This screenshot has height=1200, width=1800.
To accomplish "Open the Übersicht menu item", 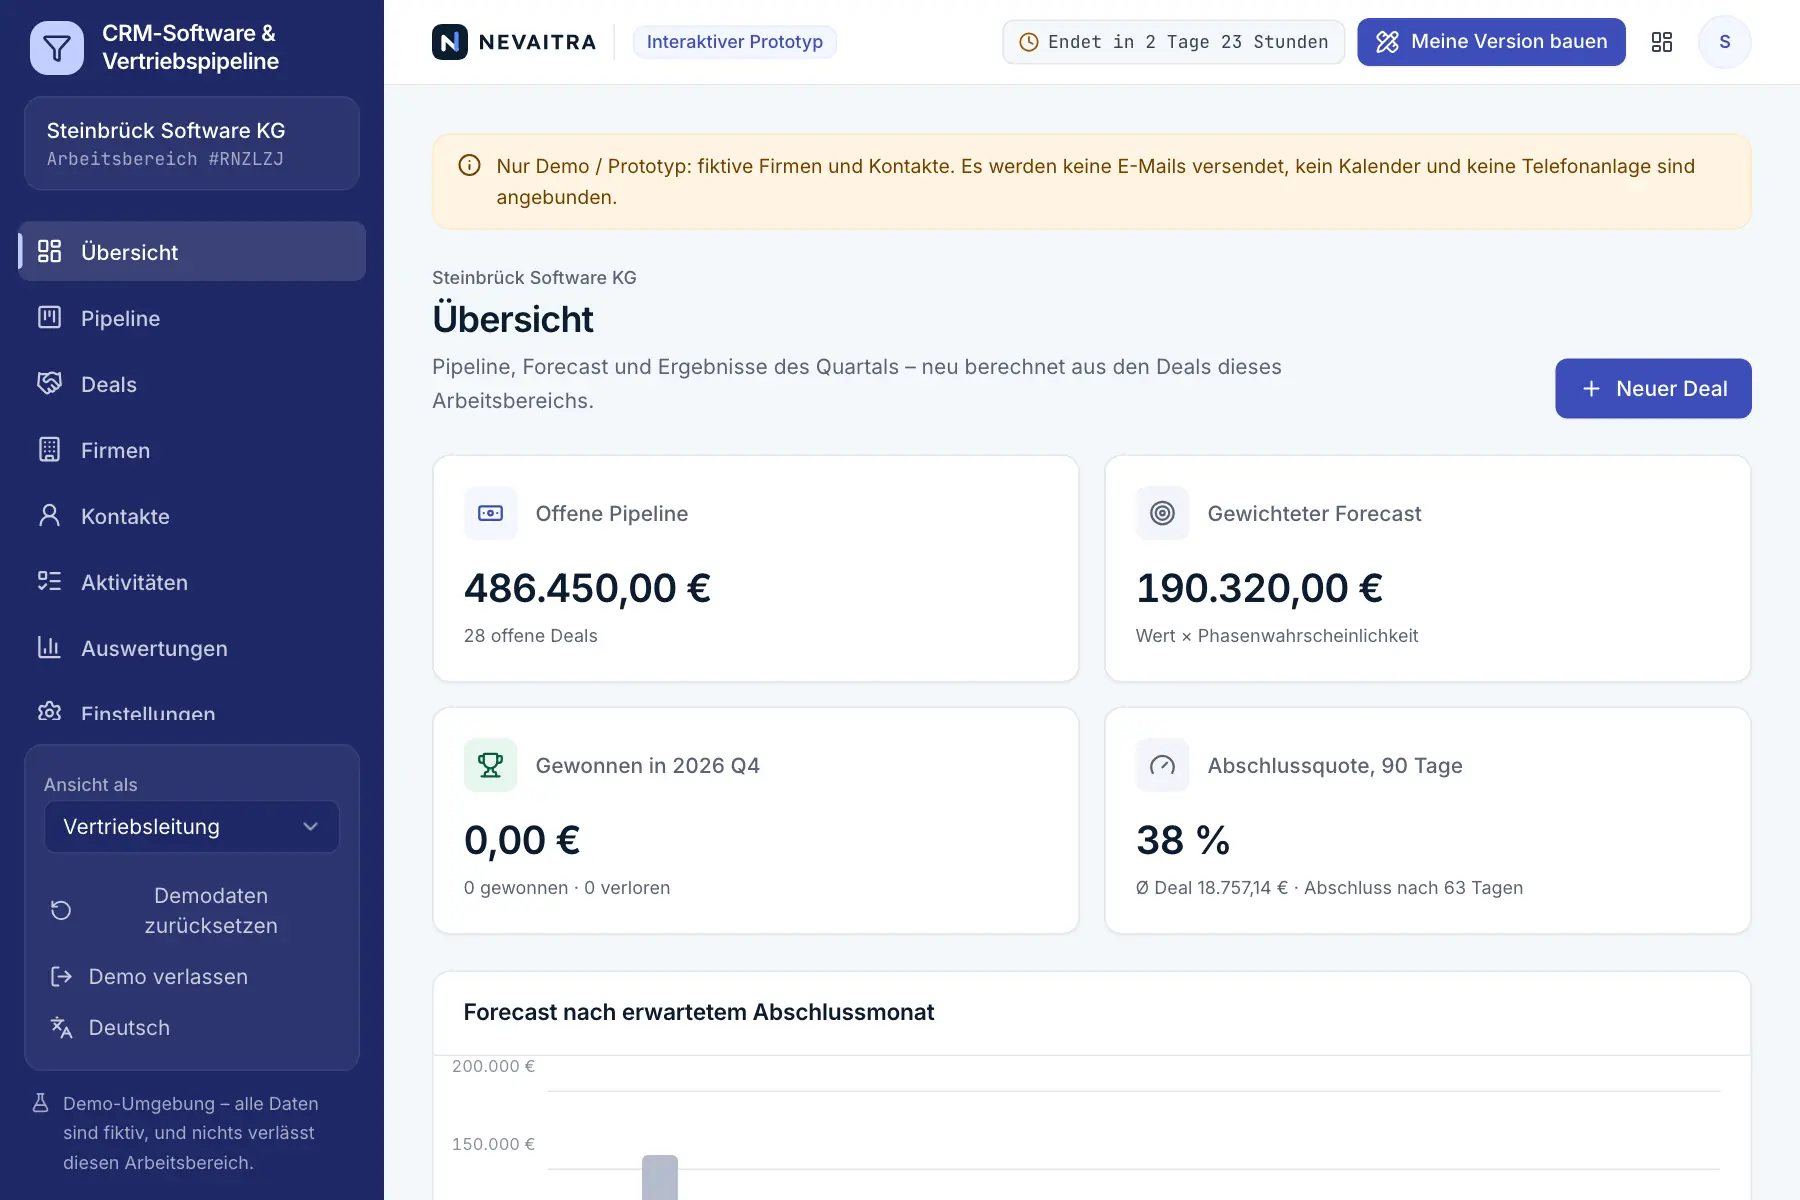I will (192, 252).
